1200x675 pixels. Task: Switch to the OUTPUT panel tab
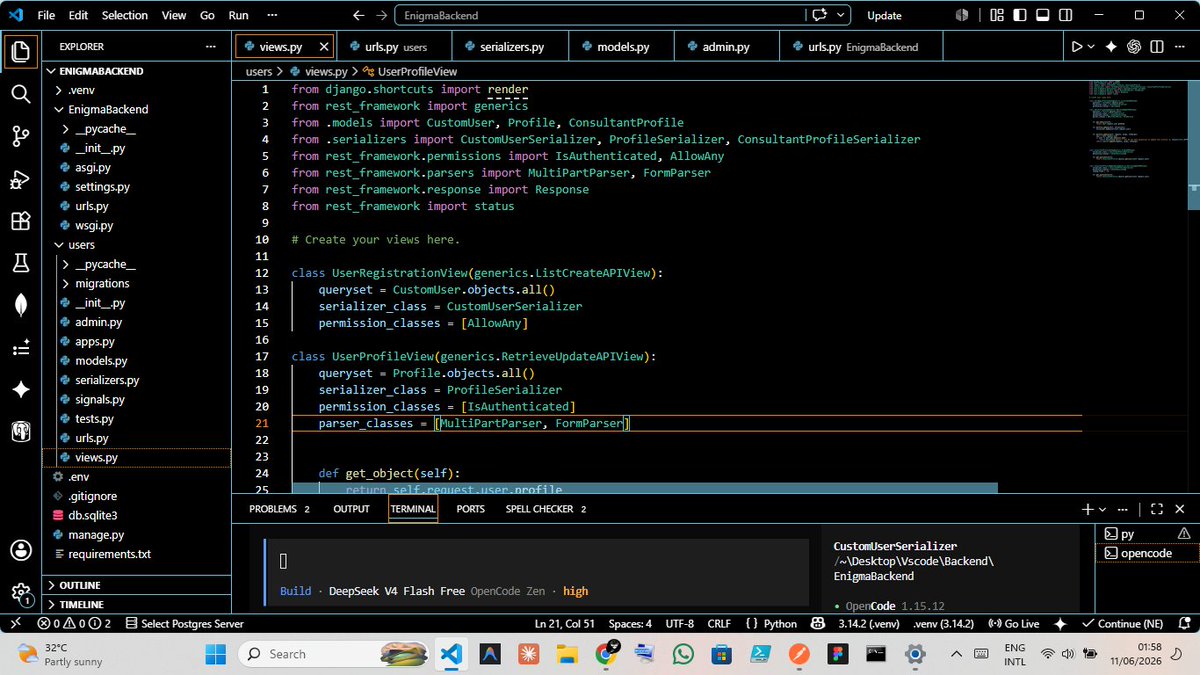tap(351, 508)
